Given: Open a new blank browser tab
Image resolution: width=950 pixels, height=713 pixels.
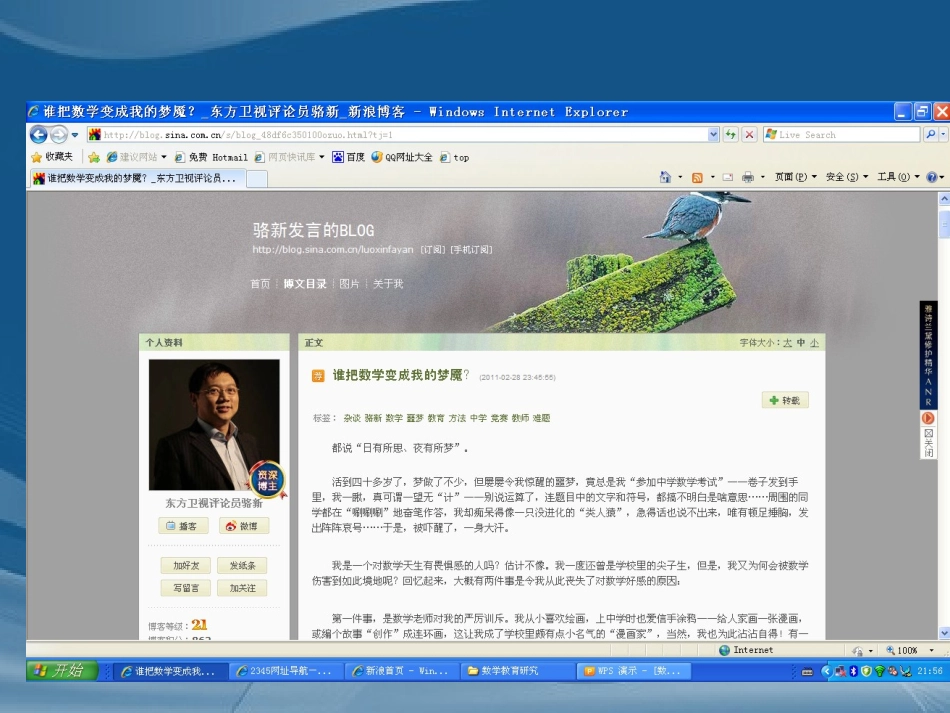Looking at the screenshot, I should 257,179.
